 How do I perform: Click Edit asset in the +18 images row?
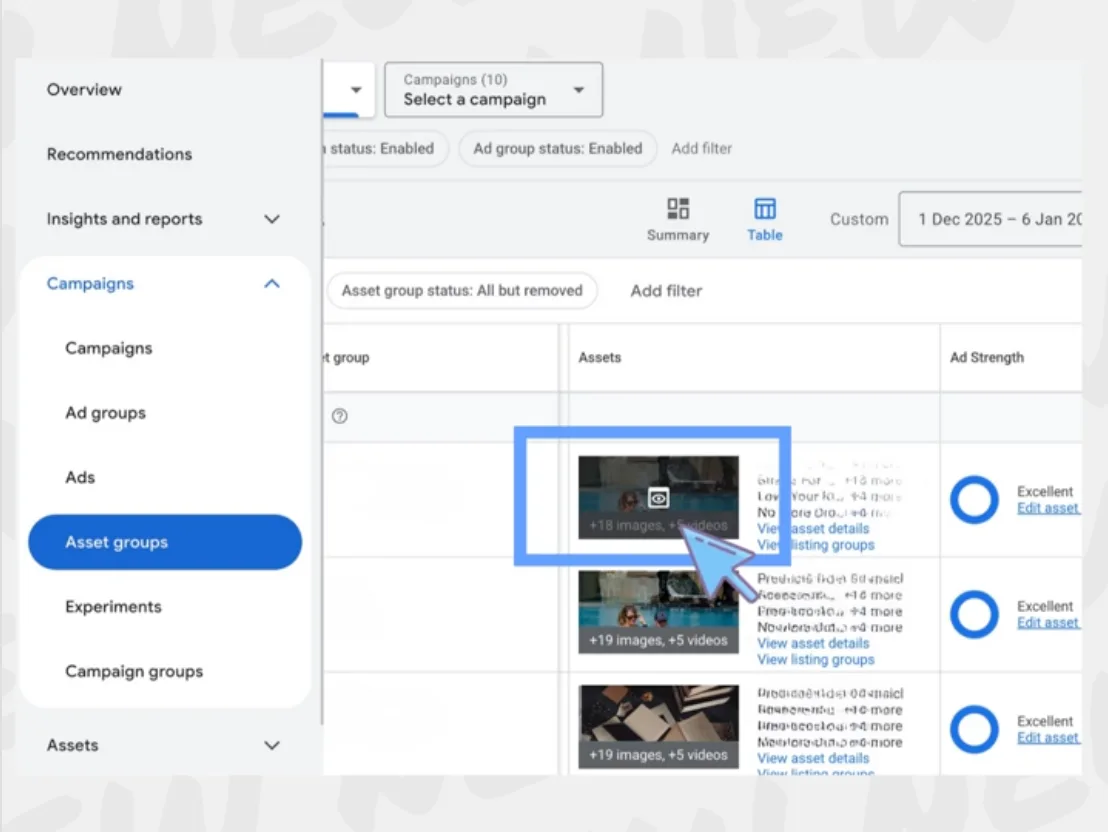pyautogui.click(x=1048, y=508)
